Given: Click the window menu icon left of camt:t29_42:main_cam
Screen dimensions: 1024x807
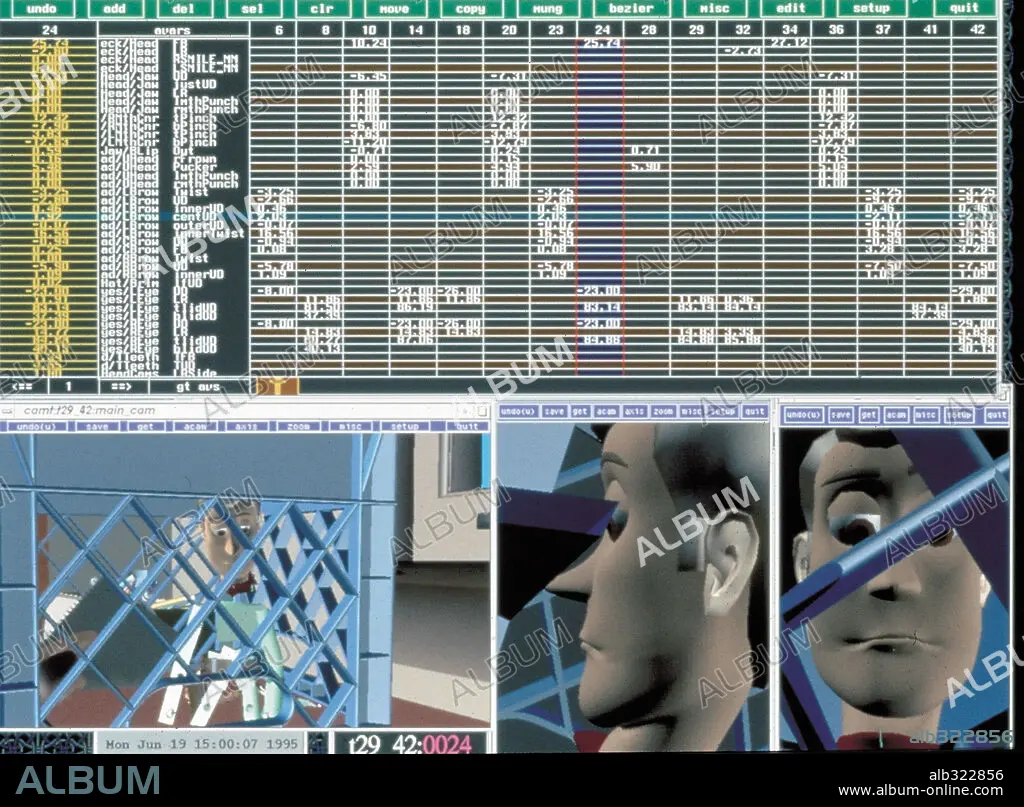Looking at the screenshot, I should (7, 411).
